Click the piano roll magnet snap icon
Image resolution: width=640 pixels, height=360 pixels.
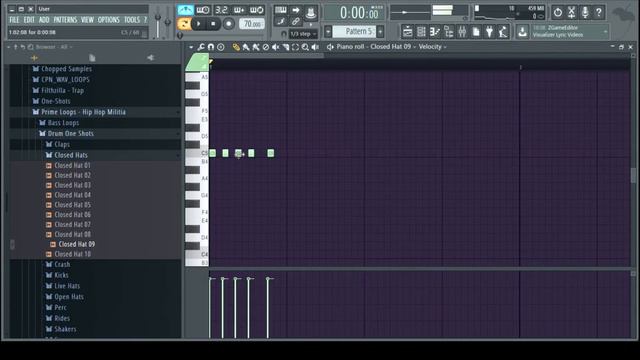[211, 47]
